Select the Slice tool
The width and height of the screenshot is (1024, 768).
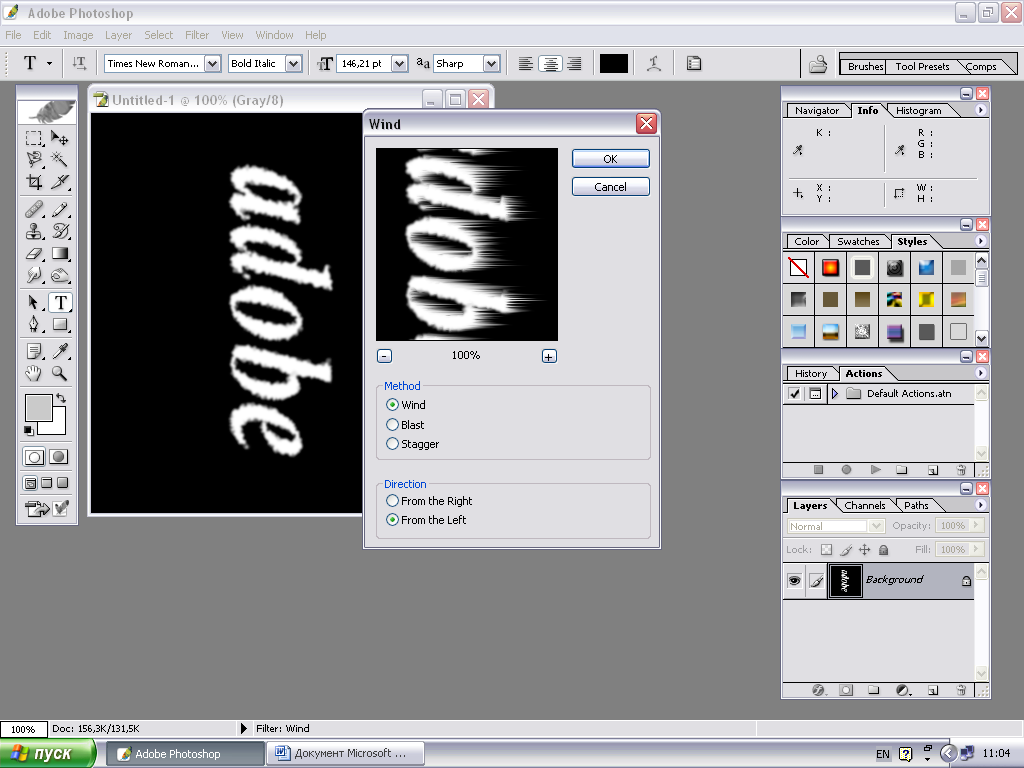59,182
